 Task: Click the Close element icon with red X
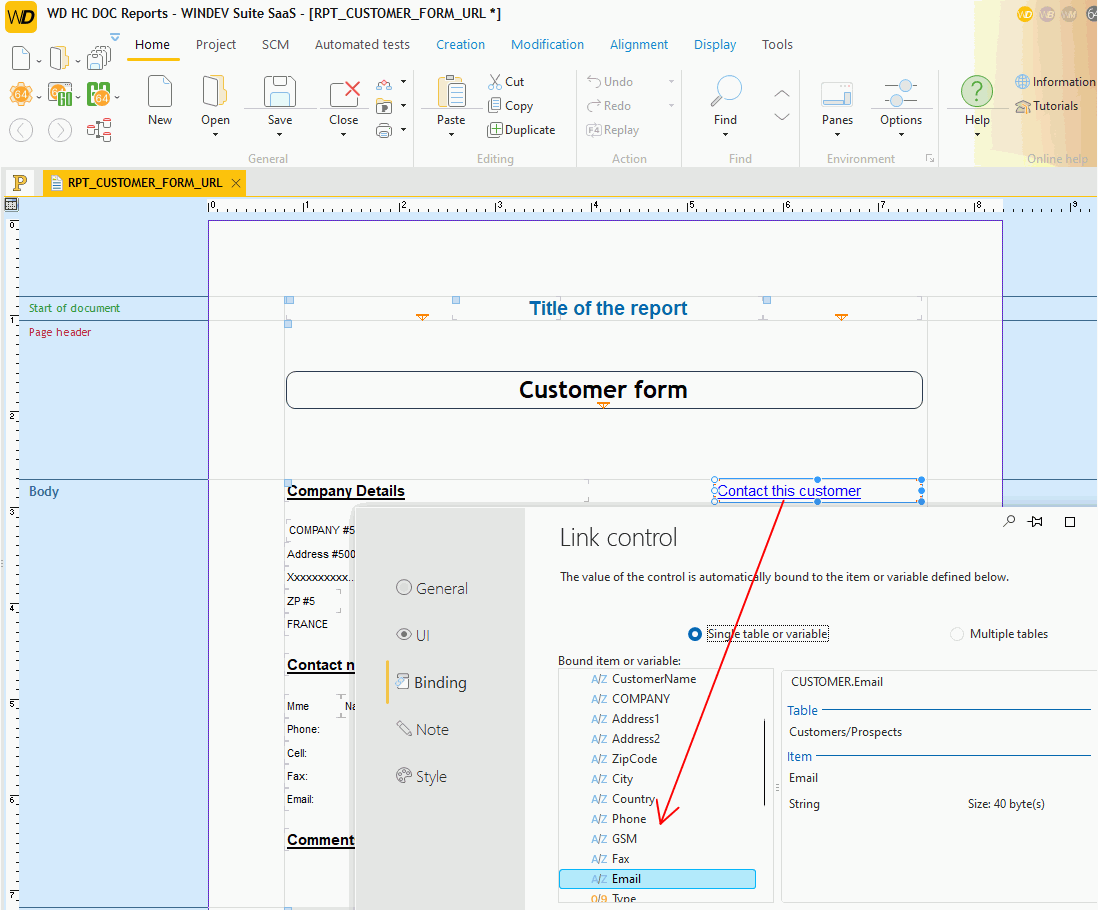344,93
